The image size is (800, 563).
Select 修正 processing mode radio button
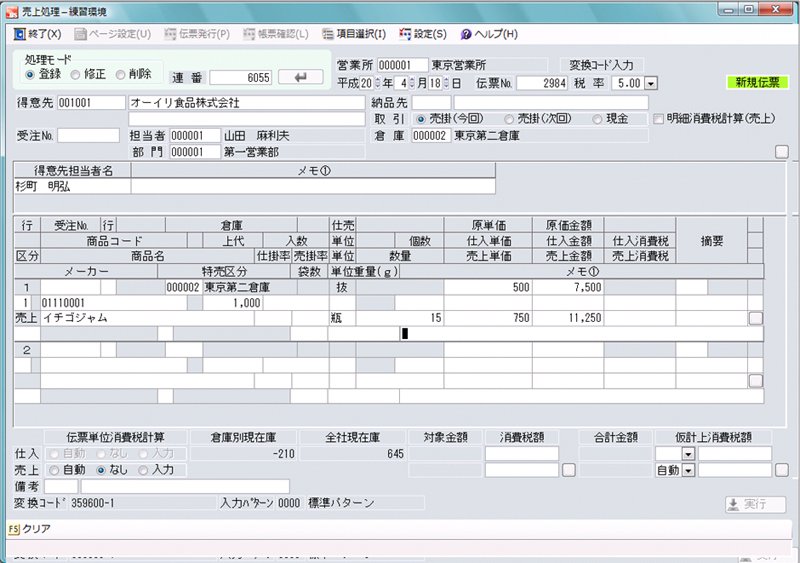76,75
